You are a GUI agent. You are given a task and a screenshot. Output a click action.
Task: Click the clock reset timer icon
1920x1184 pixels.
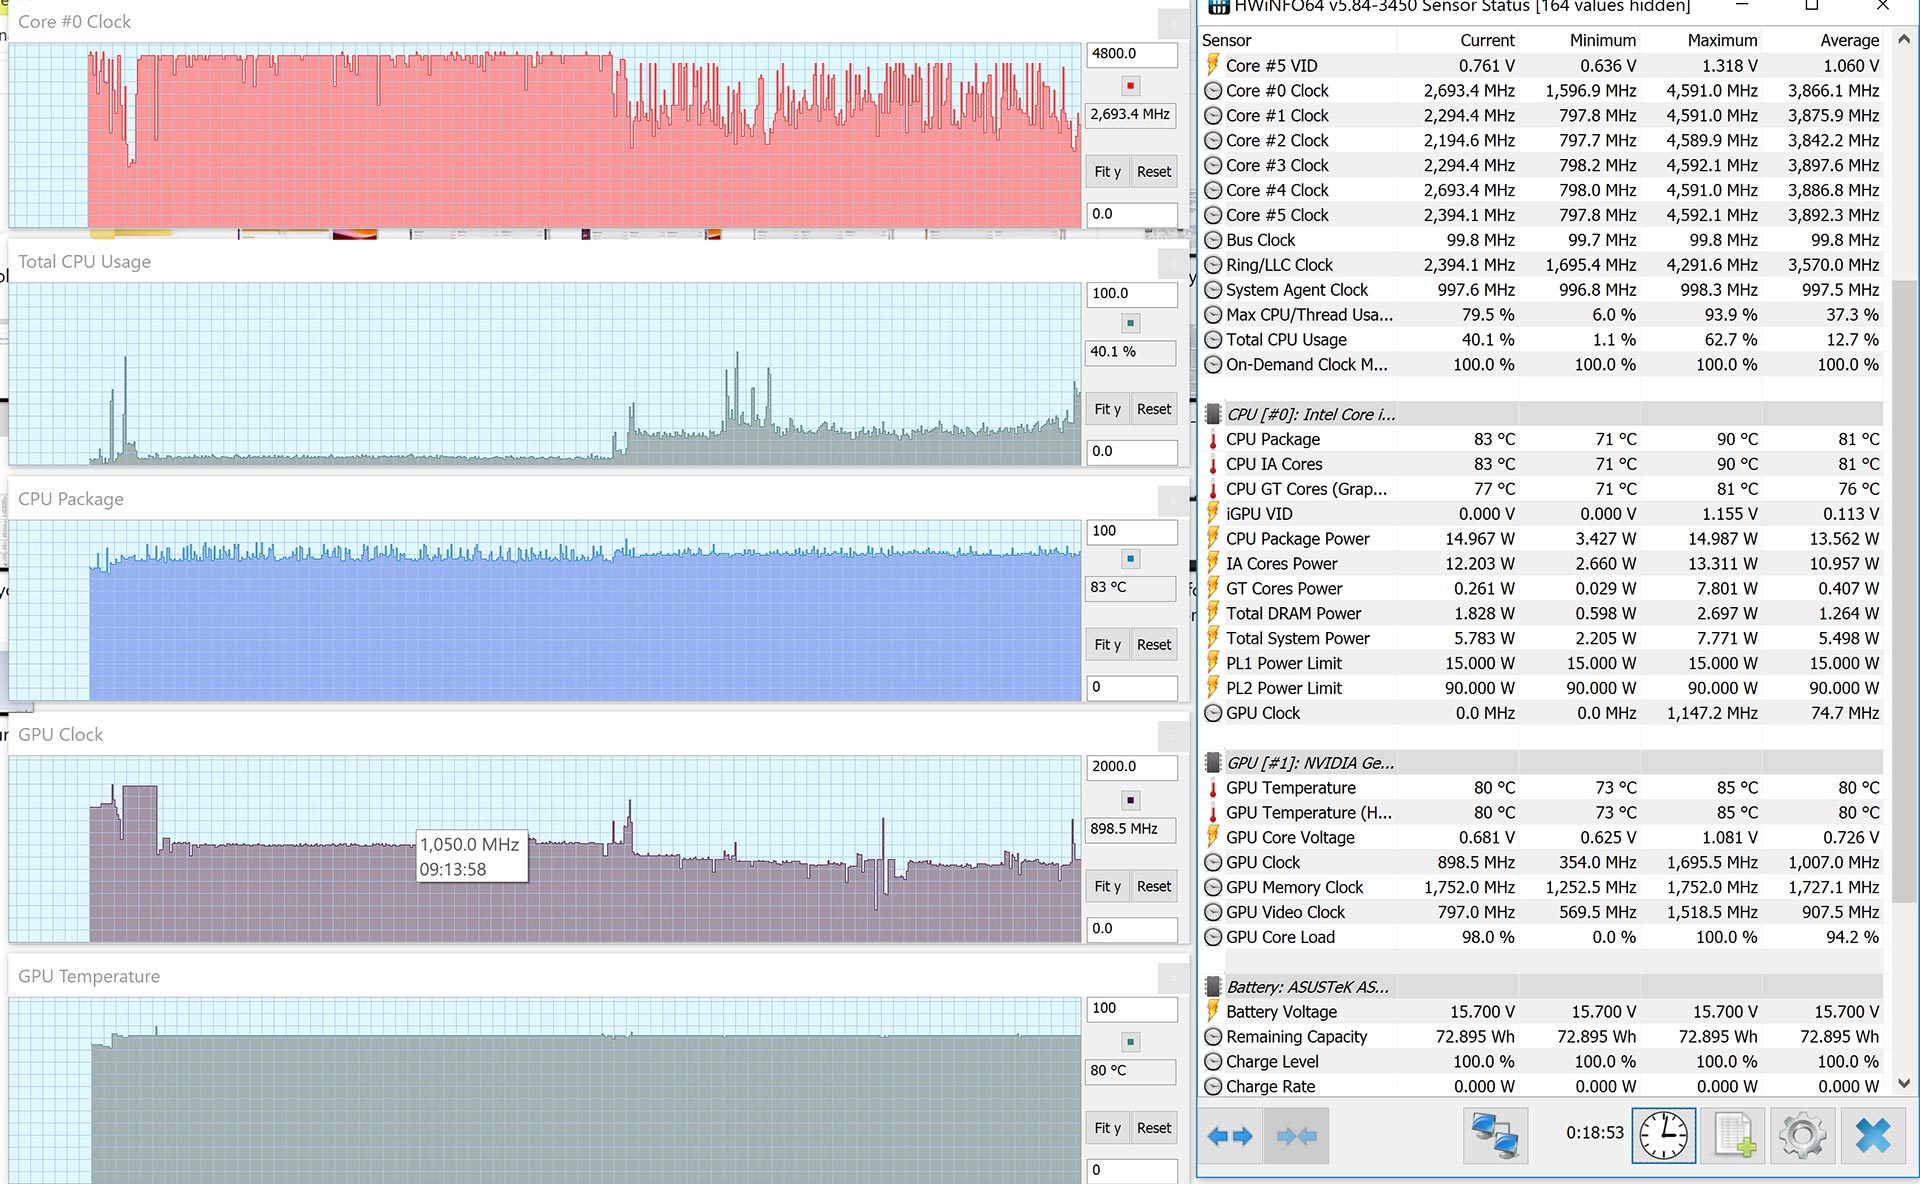1663,1135
